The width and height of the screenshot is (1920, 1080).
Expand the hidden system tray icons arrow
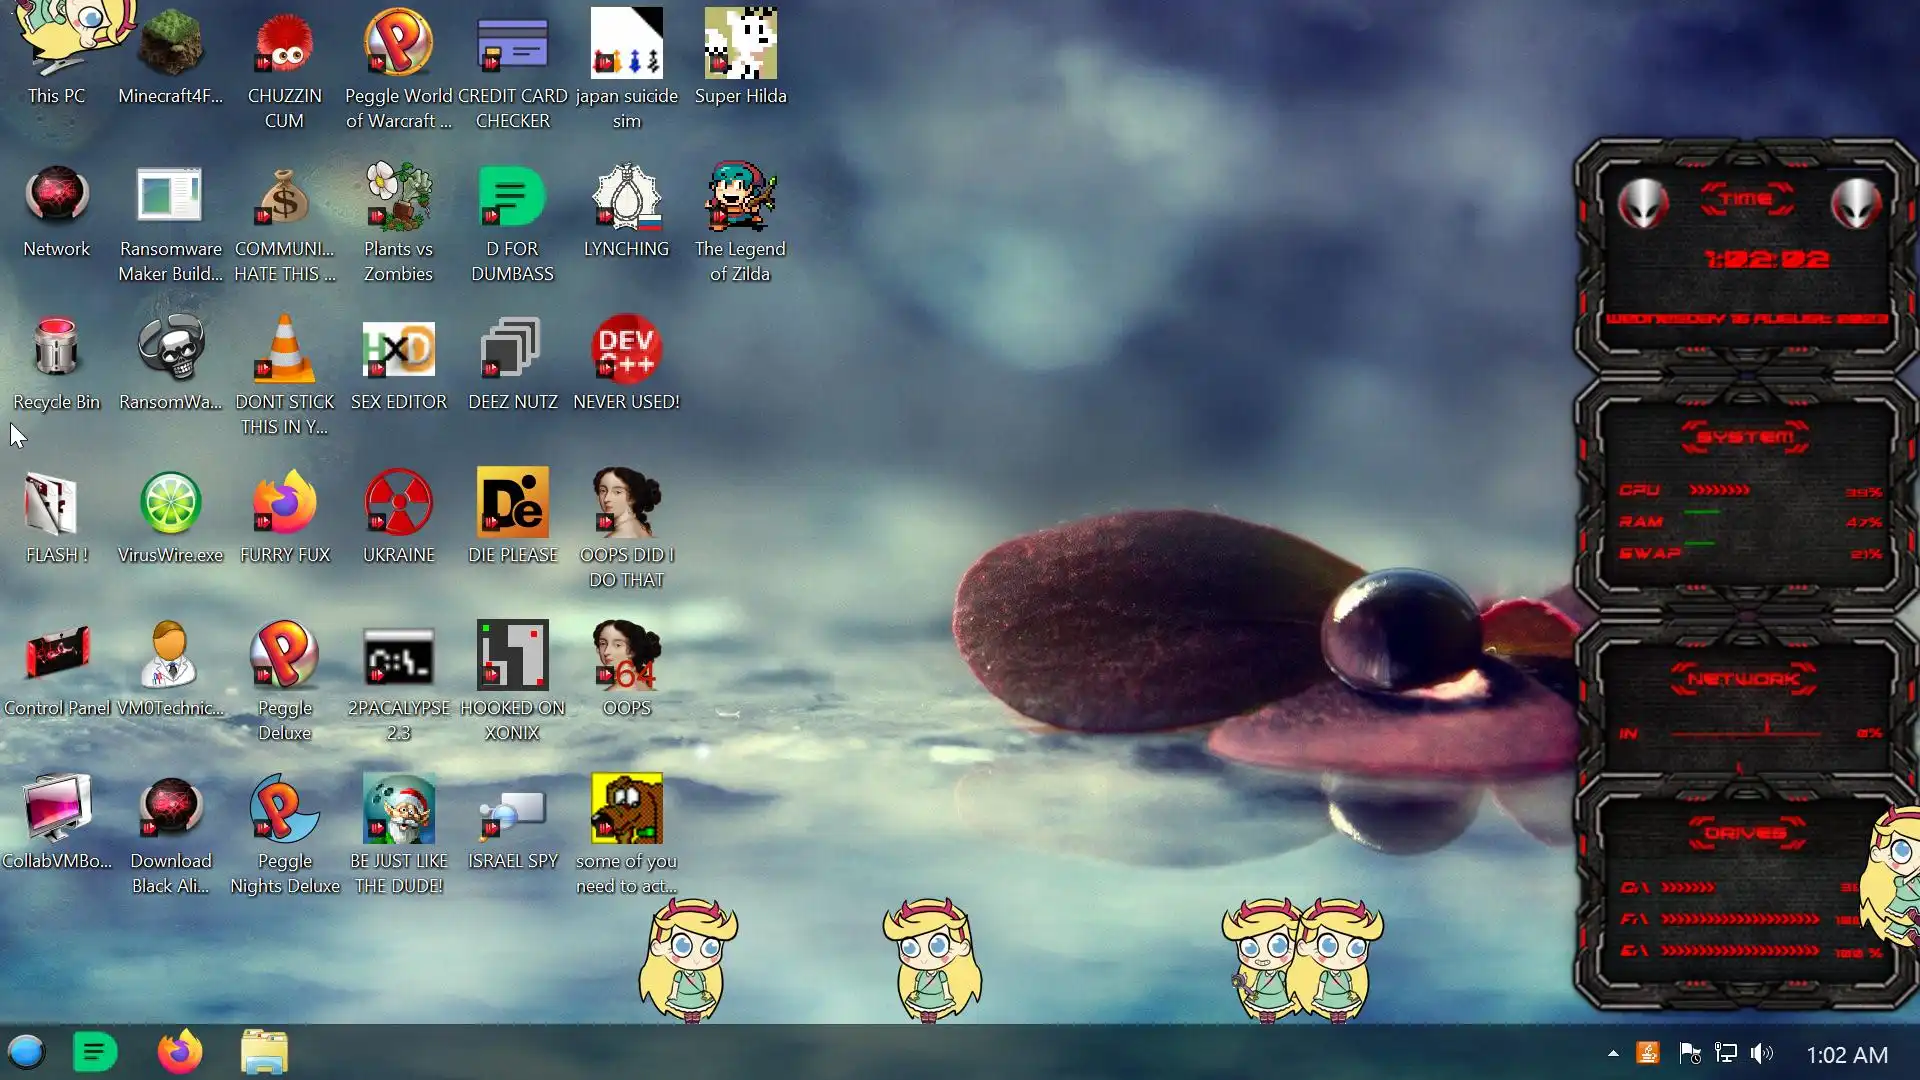[1613, 1053]
